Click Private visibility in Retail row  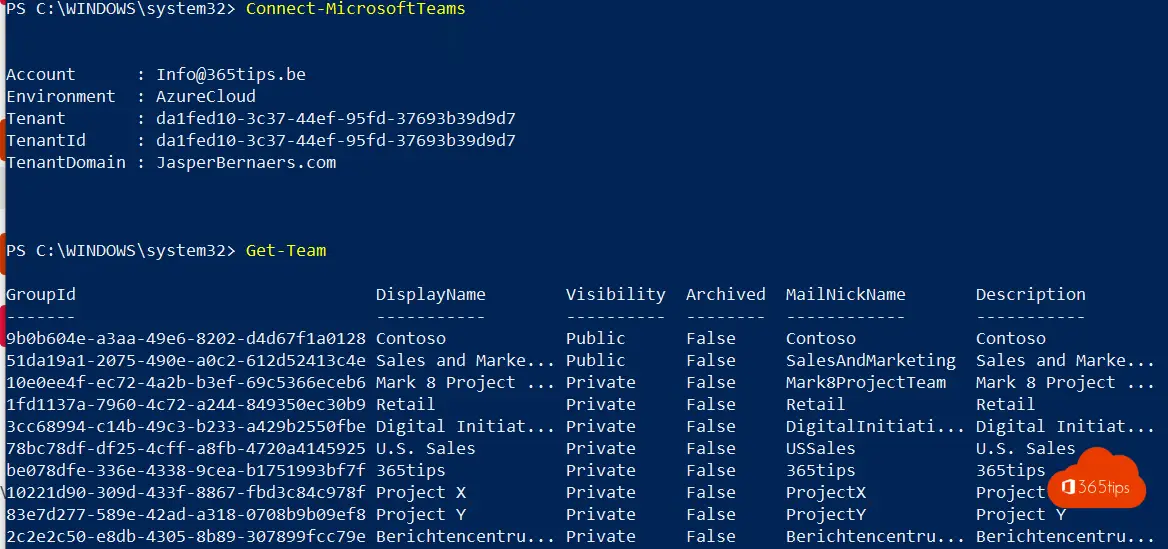point(600,404)
